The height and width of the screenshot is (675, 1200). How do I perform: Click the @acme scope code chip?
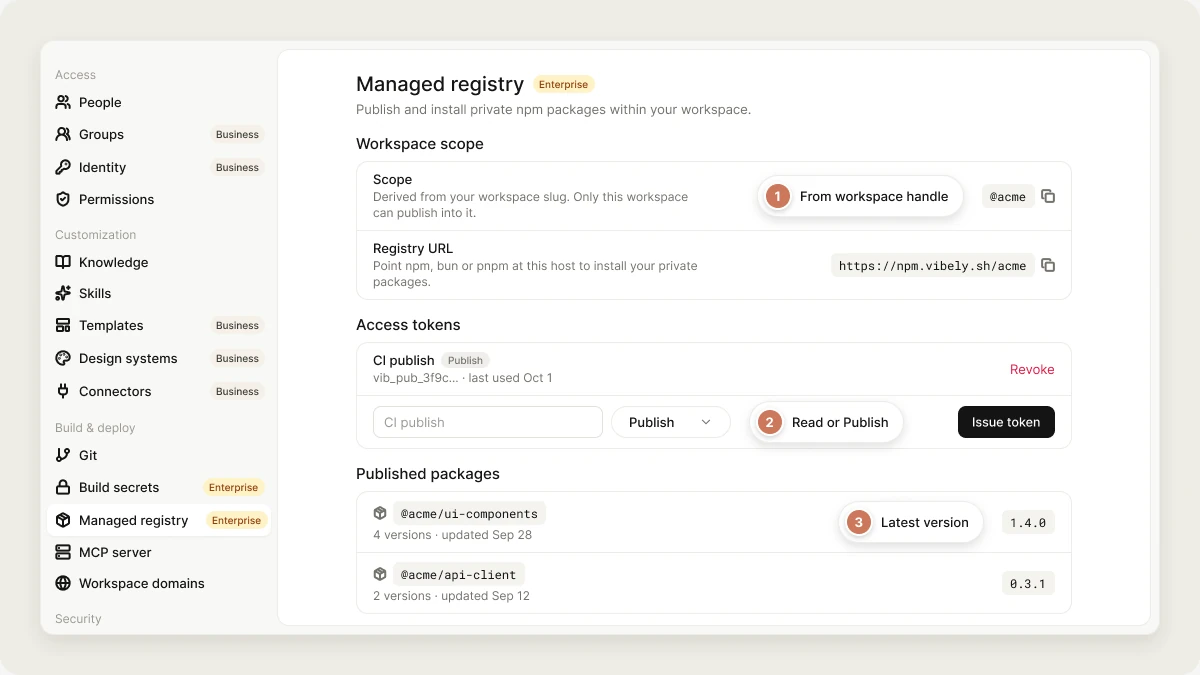[x=1008, y=197]
